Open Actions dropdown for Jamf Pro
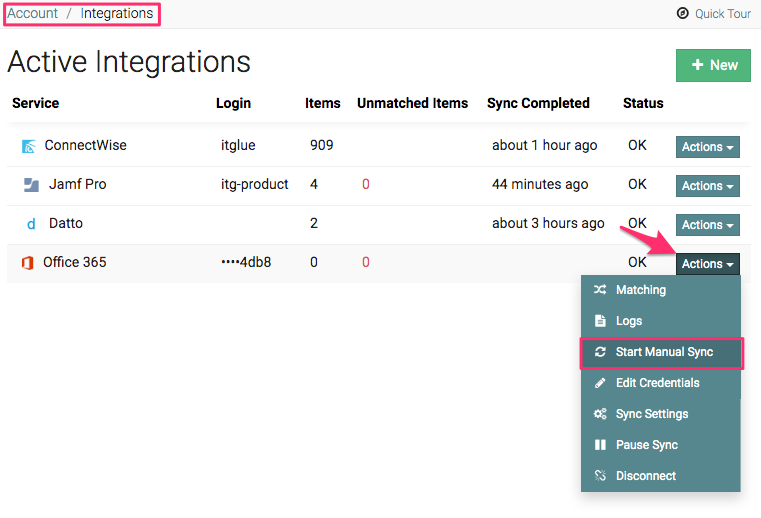This screenshot has height=518, width=761. (x=707, y=186)
